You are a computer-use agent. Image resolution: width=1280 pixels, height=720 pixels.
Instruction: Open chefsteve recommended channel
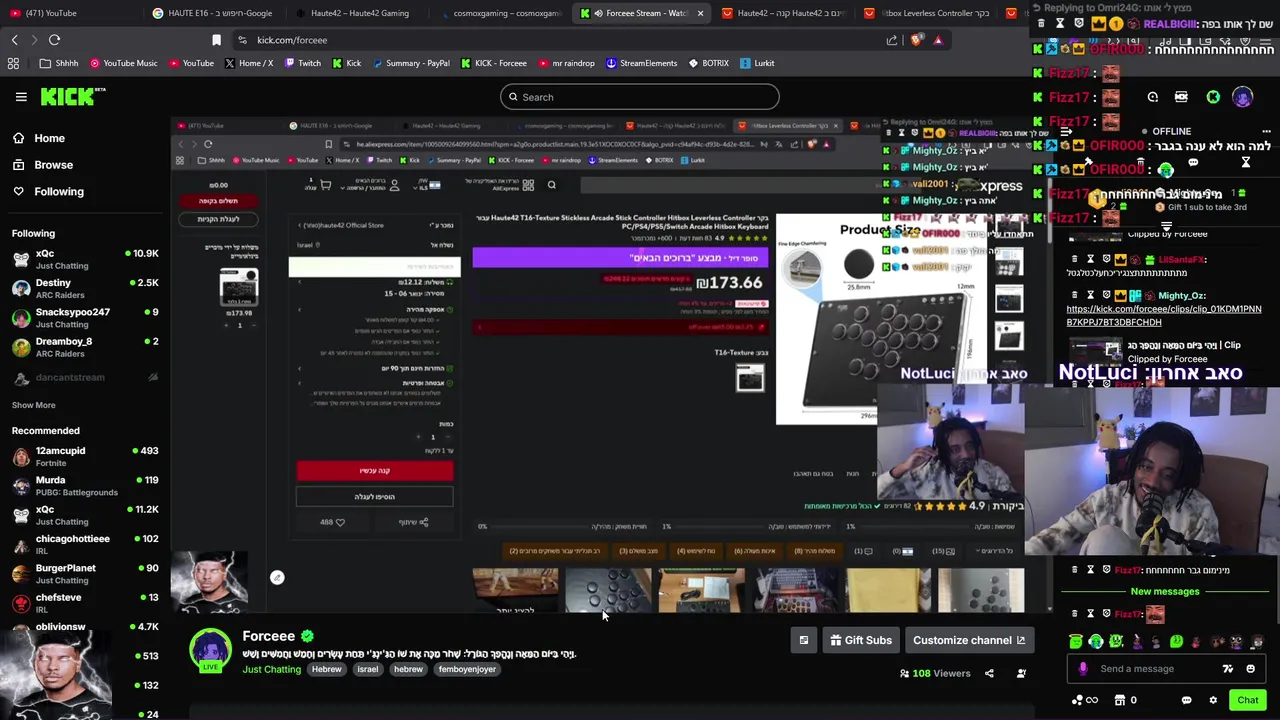click(x=85, y=603)
